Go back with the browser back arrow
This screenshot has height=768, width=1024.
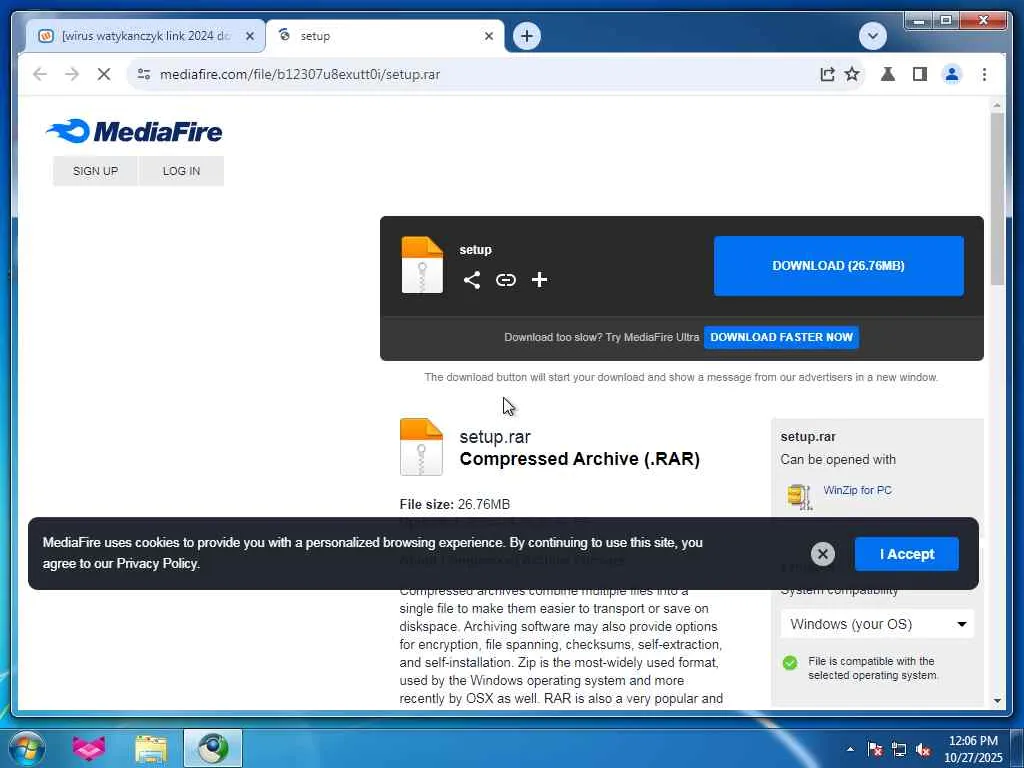coord(40,74)
